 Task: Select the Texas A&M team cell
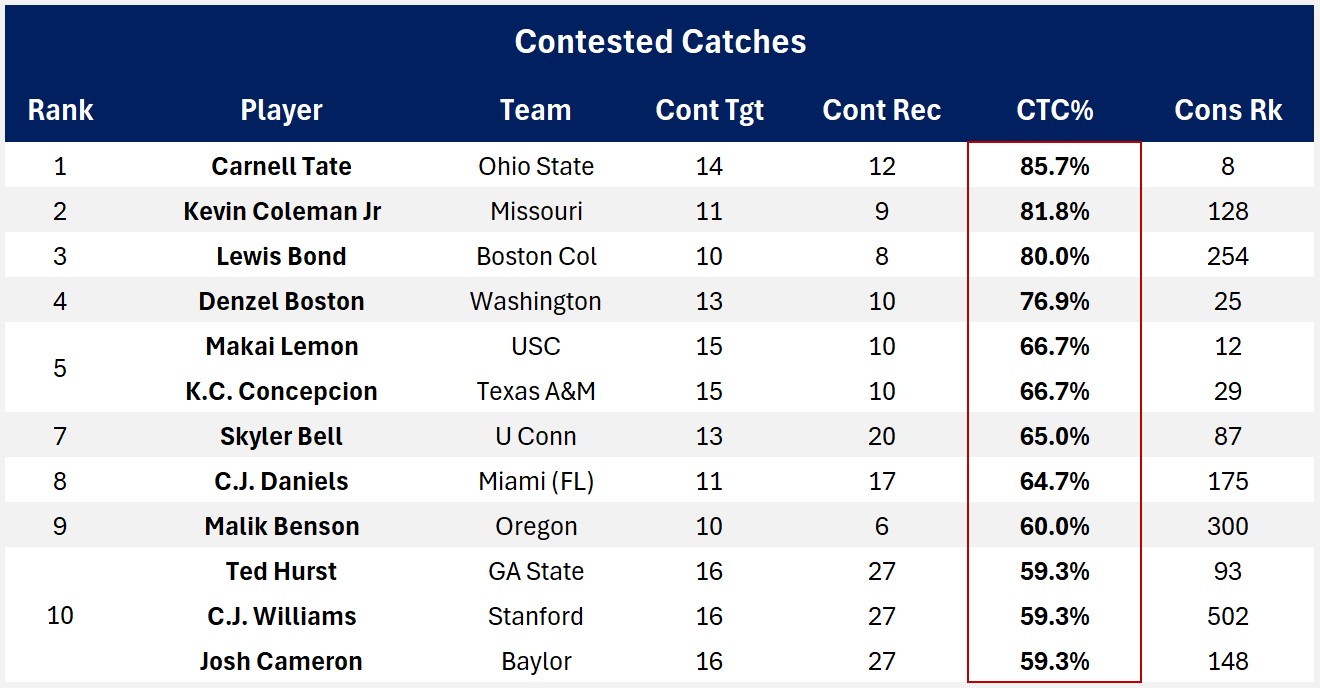536,391
